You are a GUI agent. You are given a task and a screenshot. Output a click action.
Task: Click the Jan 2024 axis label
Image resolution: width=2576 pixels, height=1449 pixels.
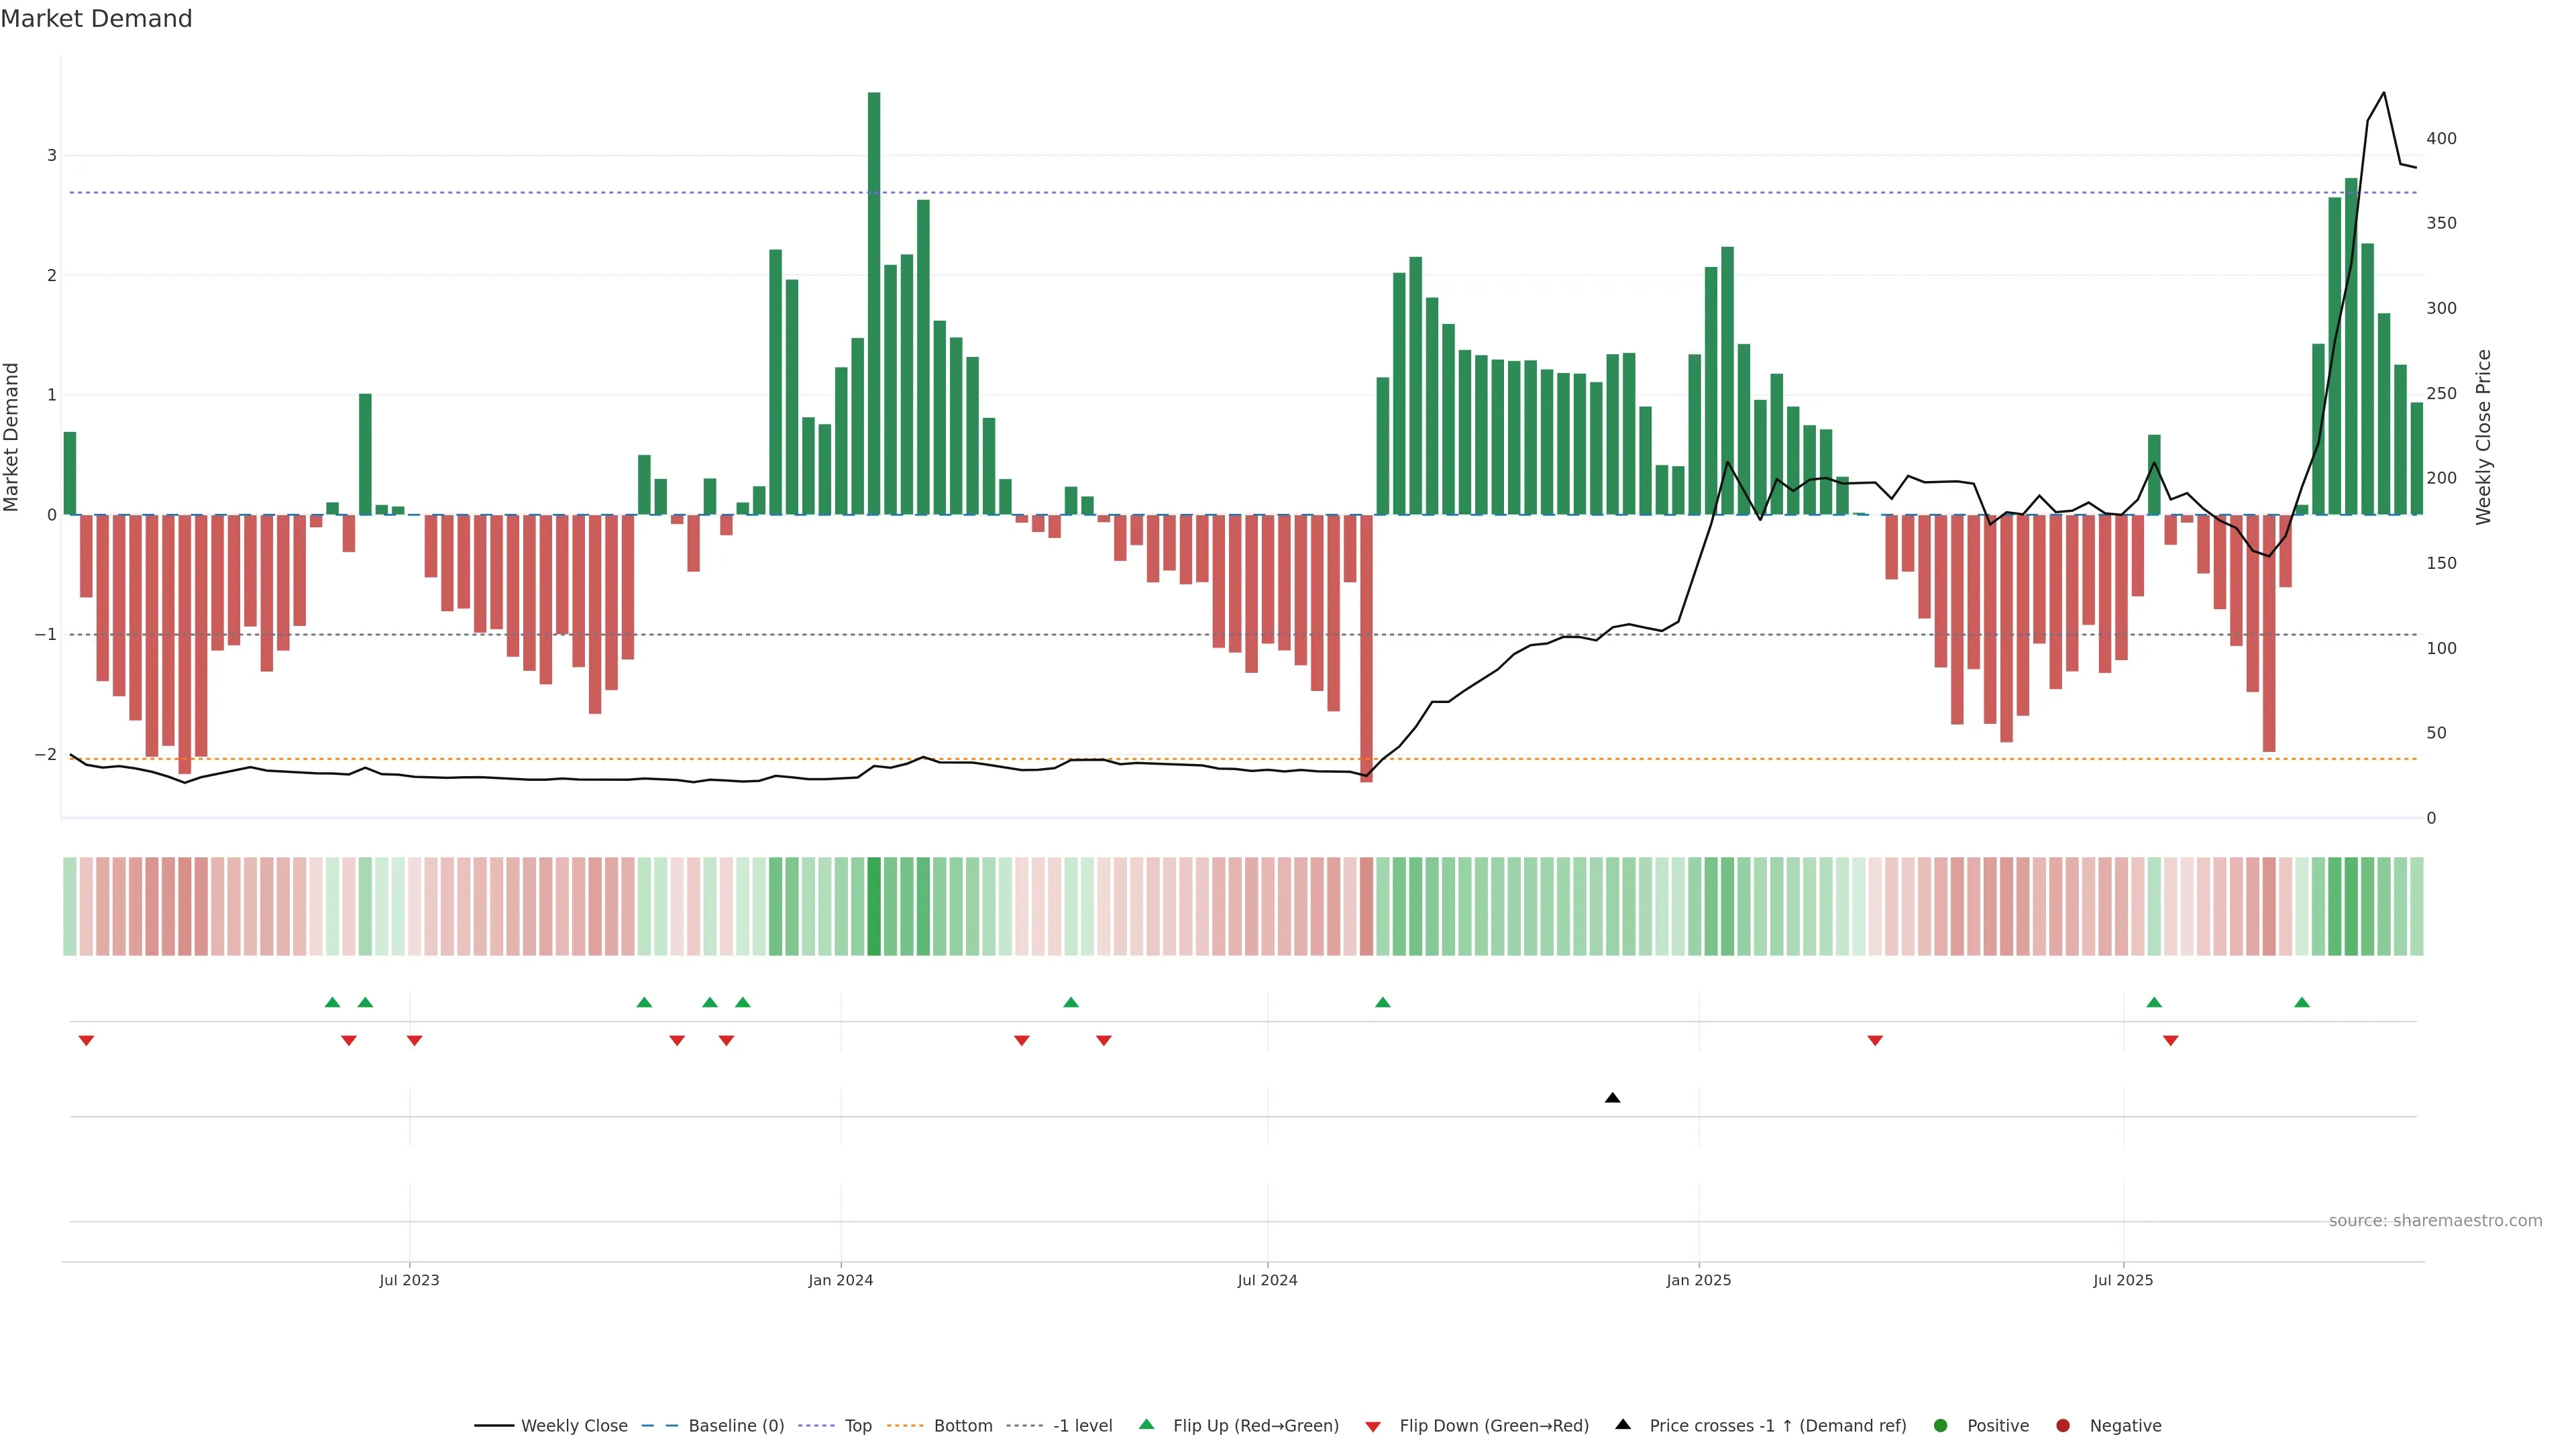click(841, 1280)
